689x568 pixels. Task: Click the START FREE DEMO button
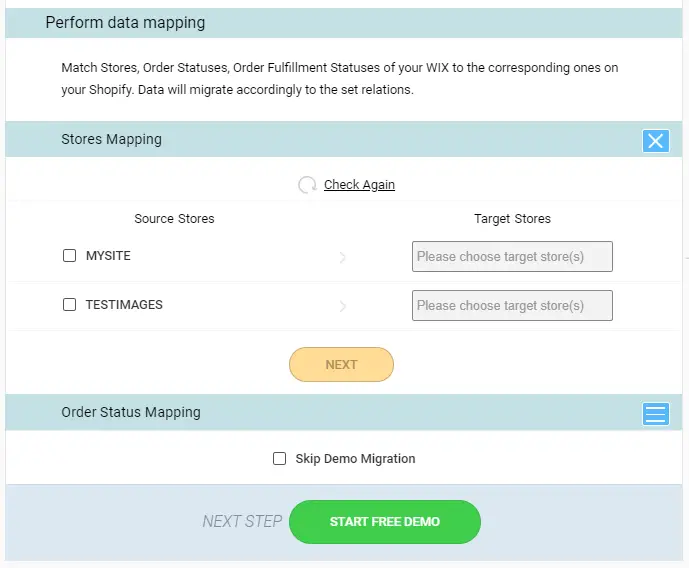tap(385, 522)
